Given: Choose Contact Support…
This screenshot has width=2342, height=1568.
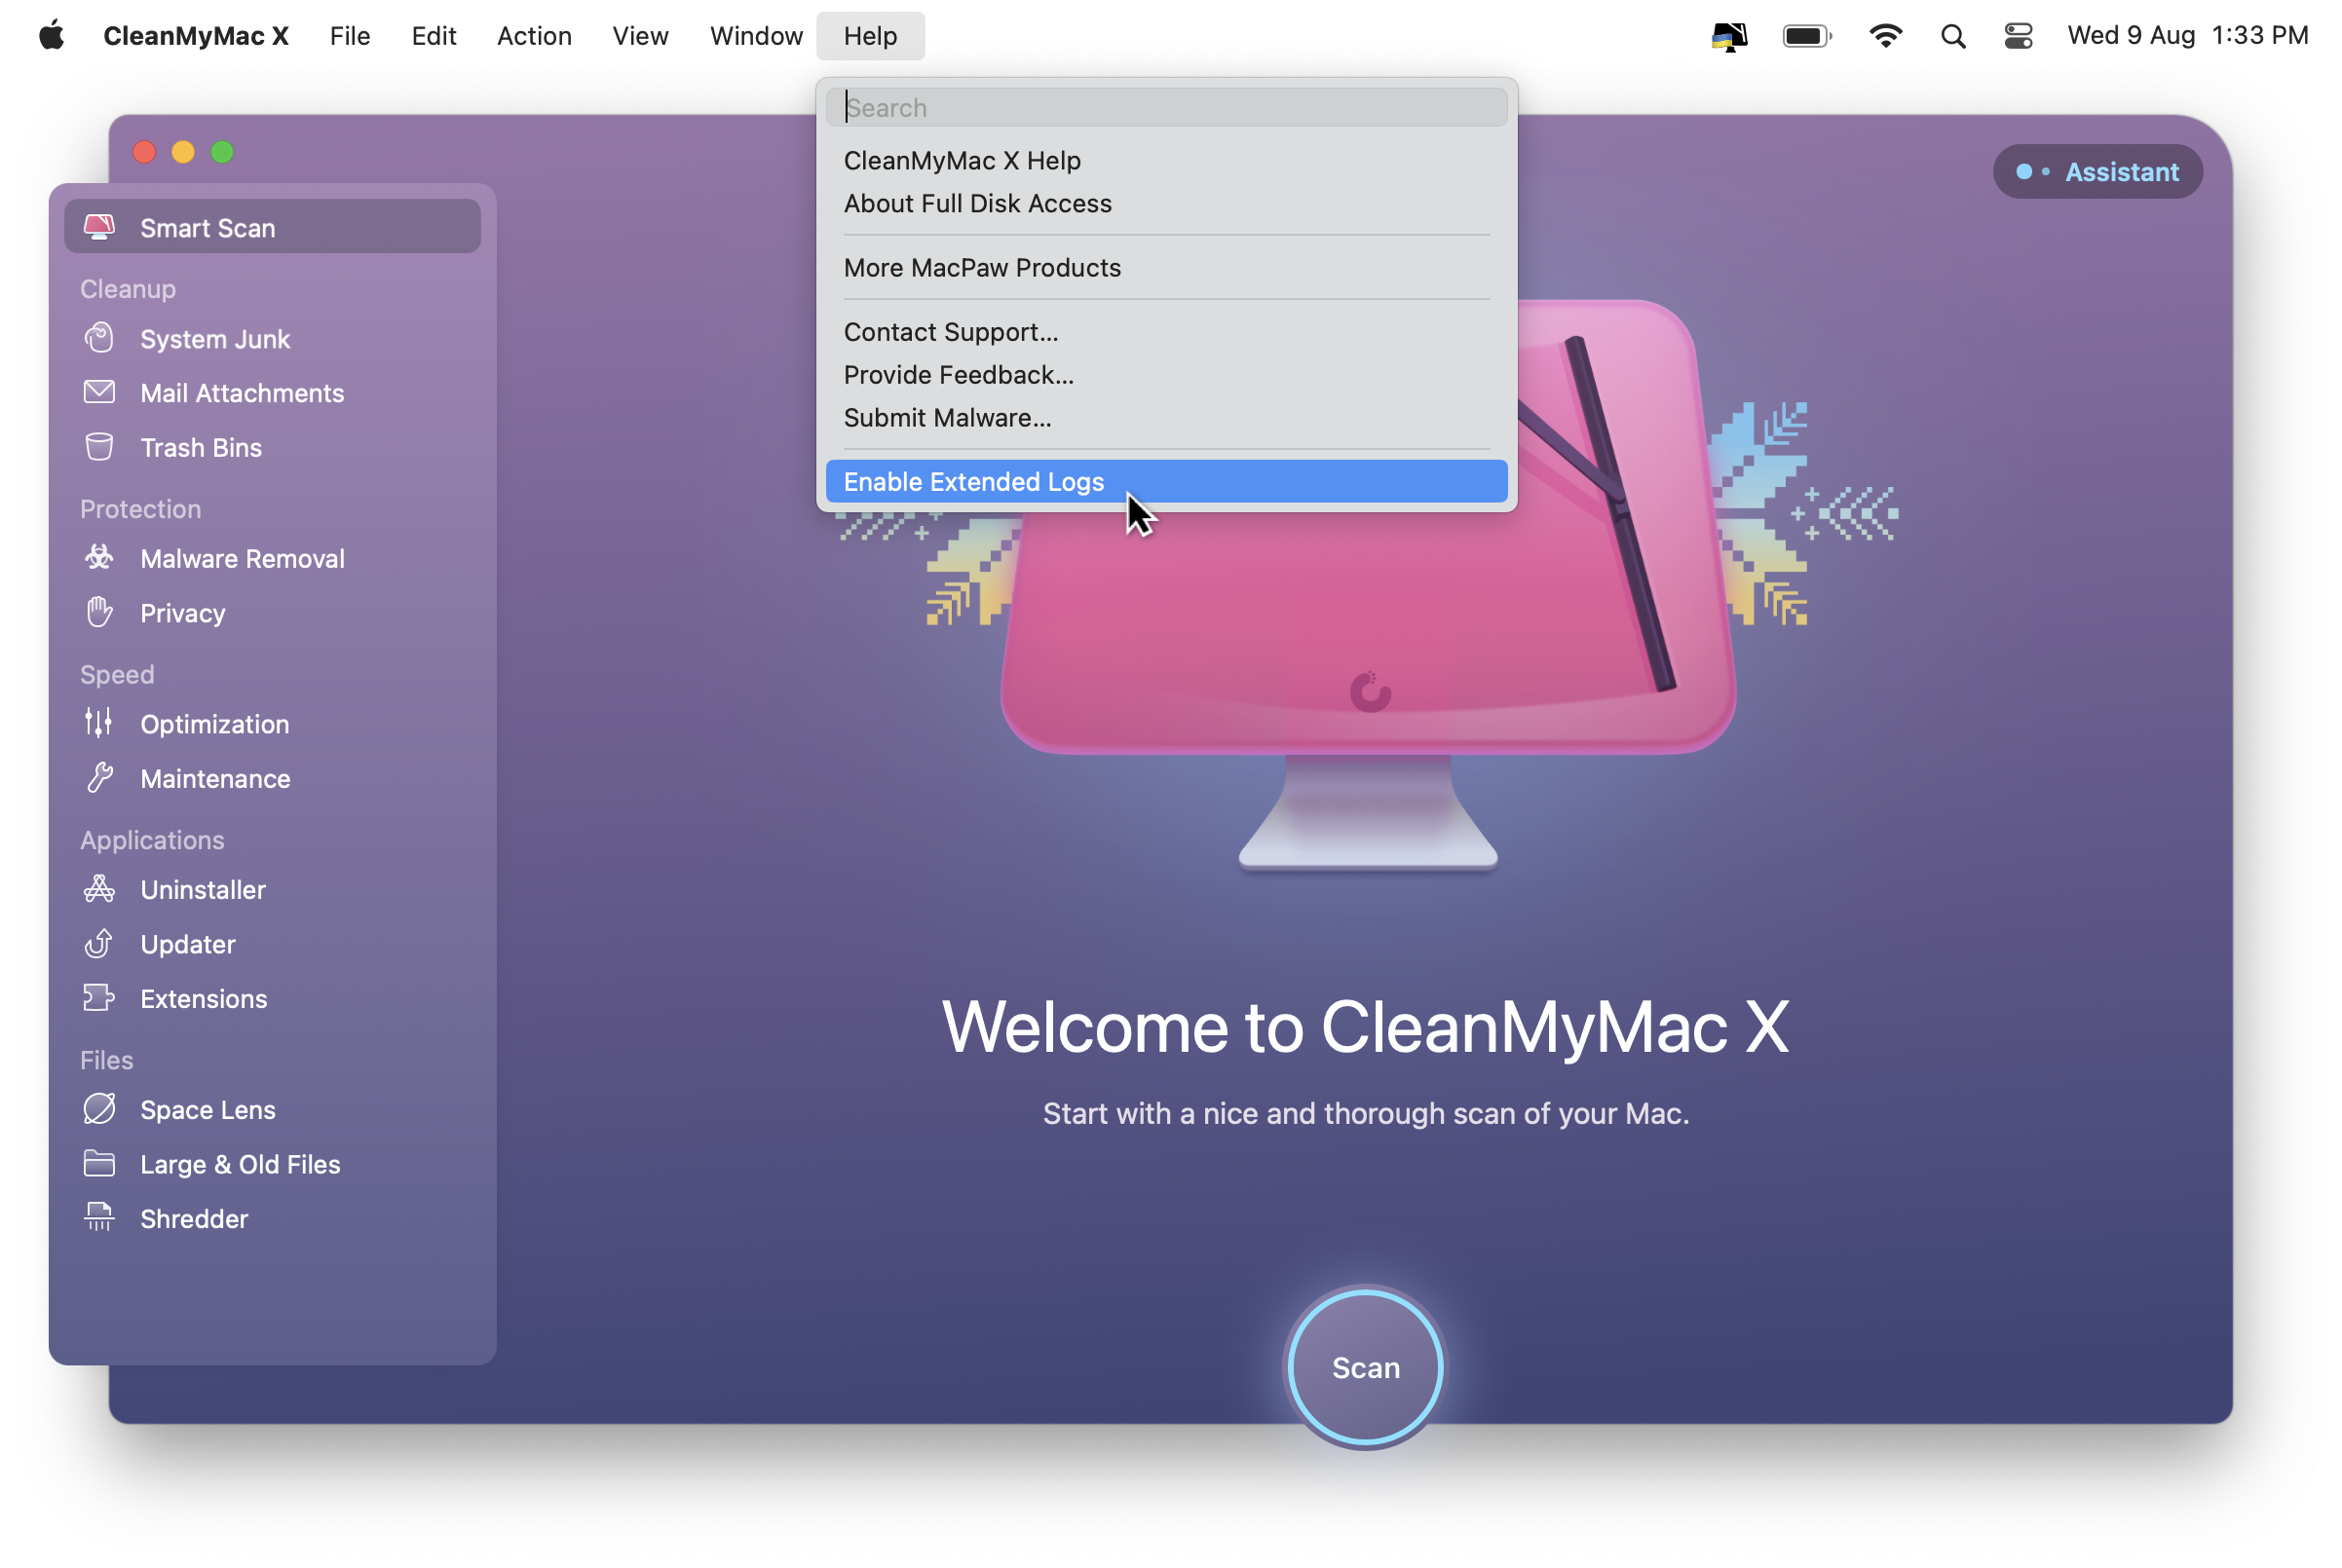Looking at the screenshot, I should click(x=1166, y=331).
